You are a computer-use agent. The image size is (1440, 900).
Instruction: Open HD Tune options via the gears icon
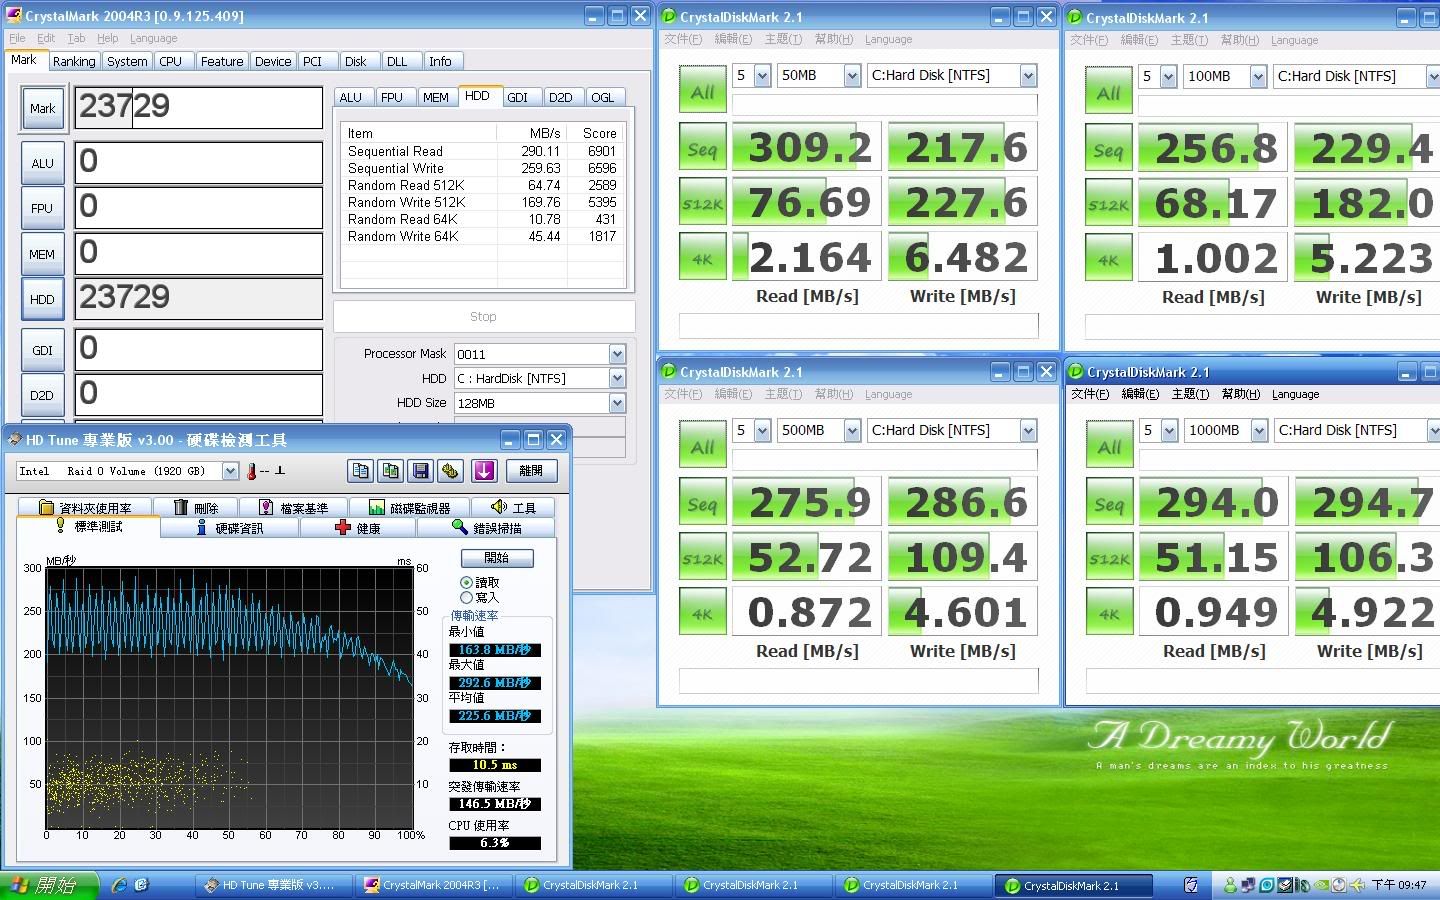[x=450, y=471]
